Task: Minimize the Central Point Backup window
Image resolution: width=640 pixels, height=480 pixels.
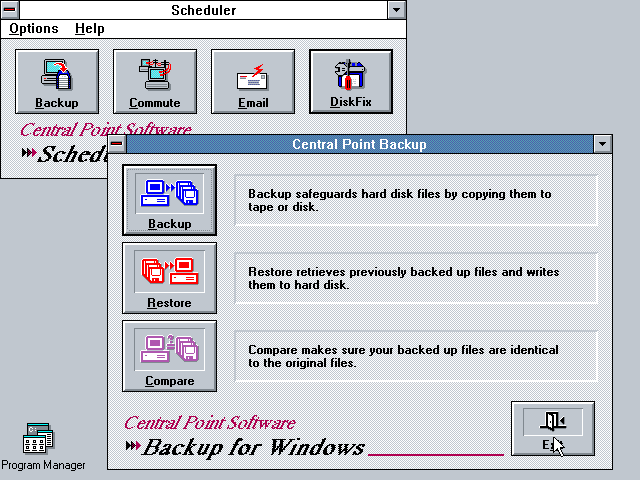Action: point(602,144)
